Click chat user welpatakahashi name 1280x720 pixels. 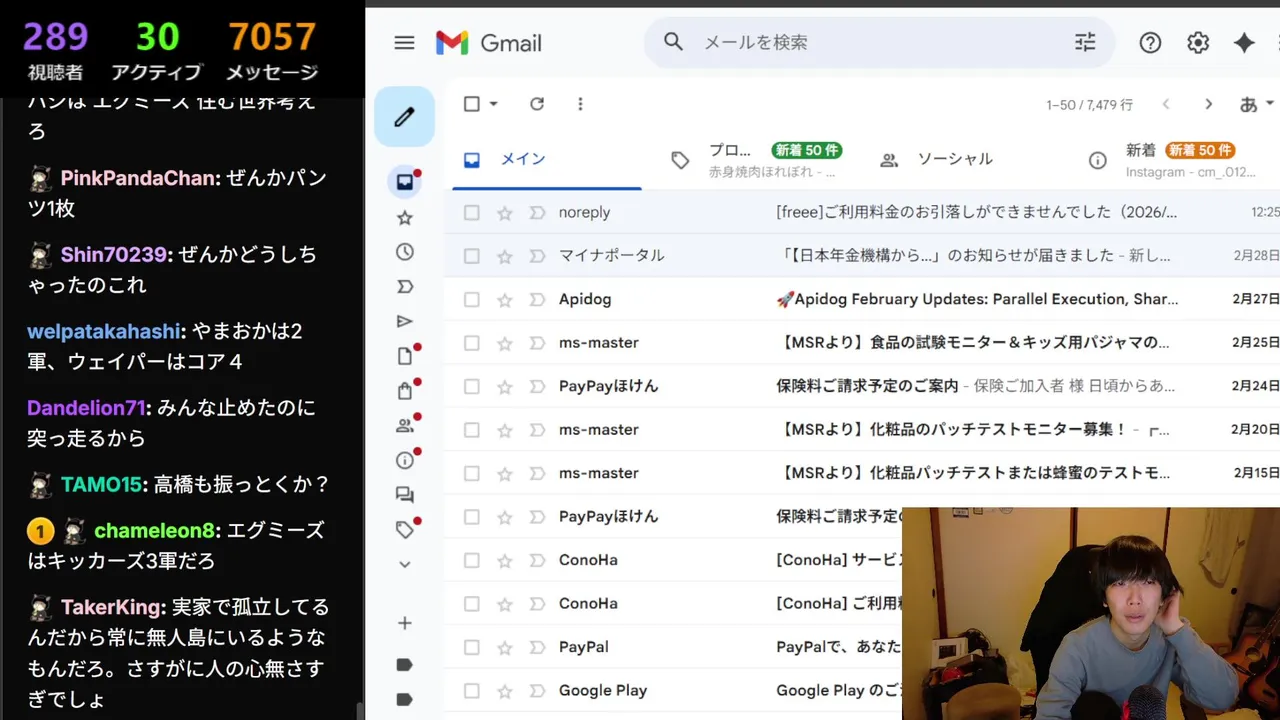pyautogui.click(x=104, y=331)
